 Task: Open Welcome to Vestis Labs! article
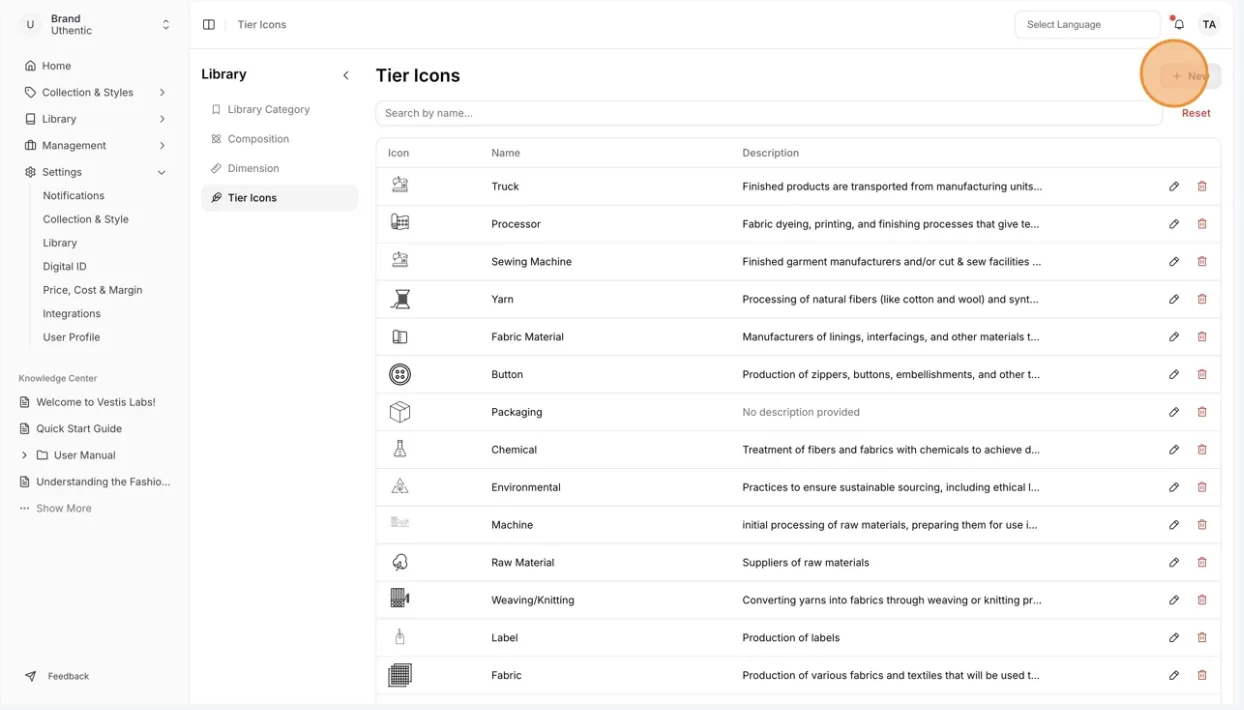96,402
